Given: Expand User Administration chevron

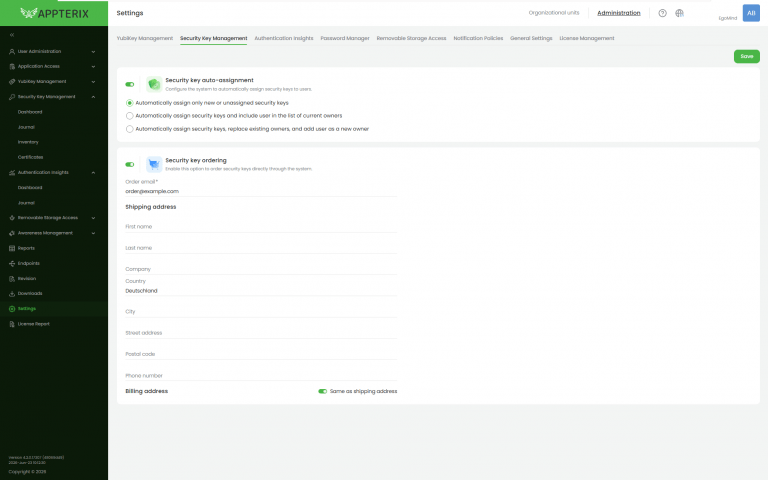Looking at the screenshot, I should [x=93, y=51].
